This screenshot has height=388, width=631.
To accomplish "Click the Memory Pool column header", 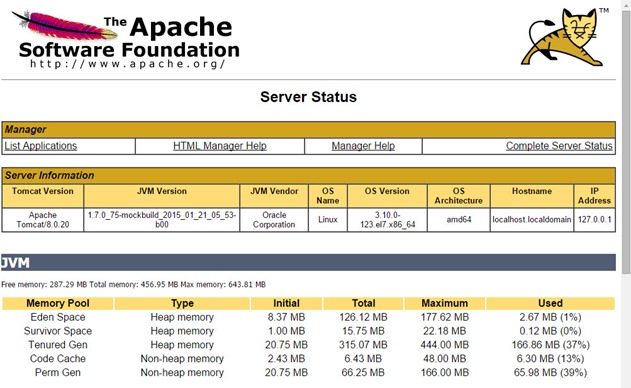I will tap(58, 303).
